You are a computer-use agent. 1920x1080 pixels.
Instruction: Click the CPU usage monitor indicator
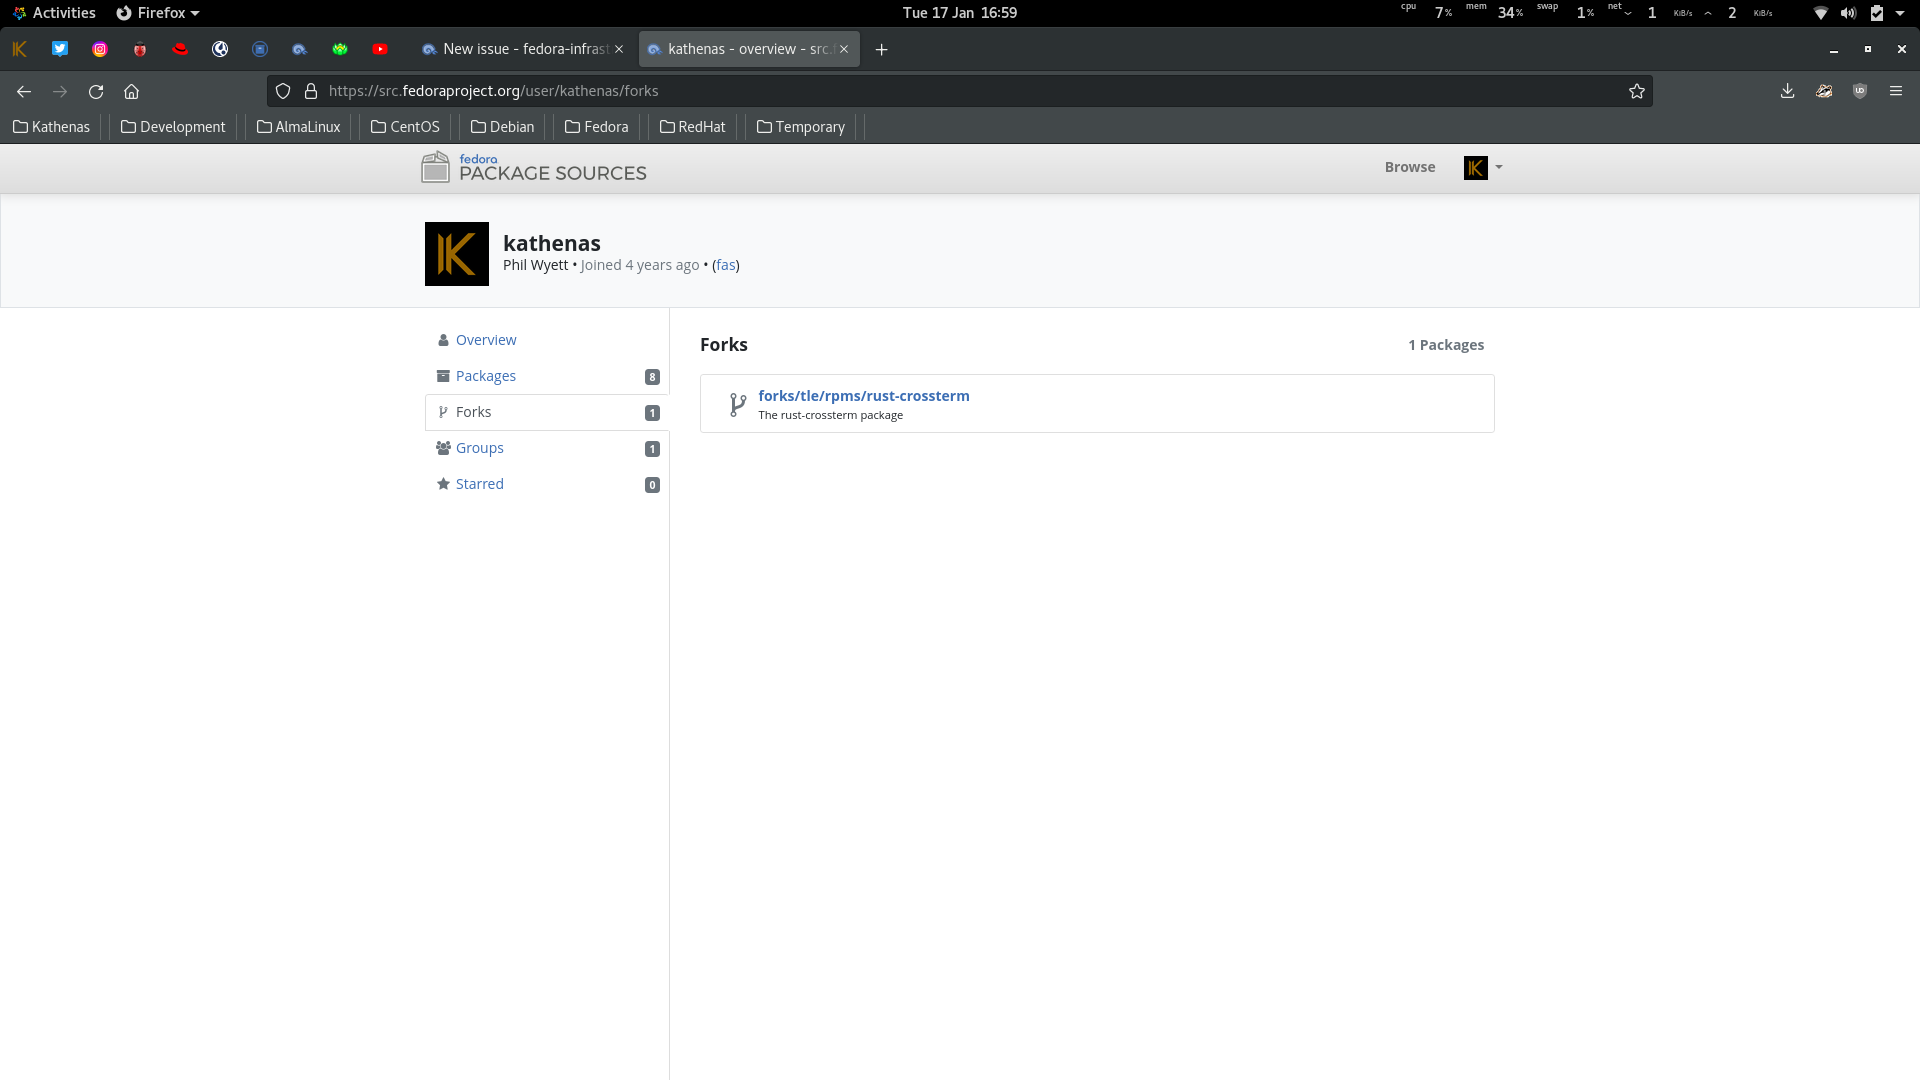tap(1427, 12)
